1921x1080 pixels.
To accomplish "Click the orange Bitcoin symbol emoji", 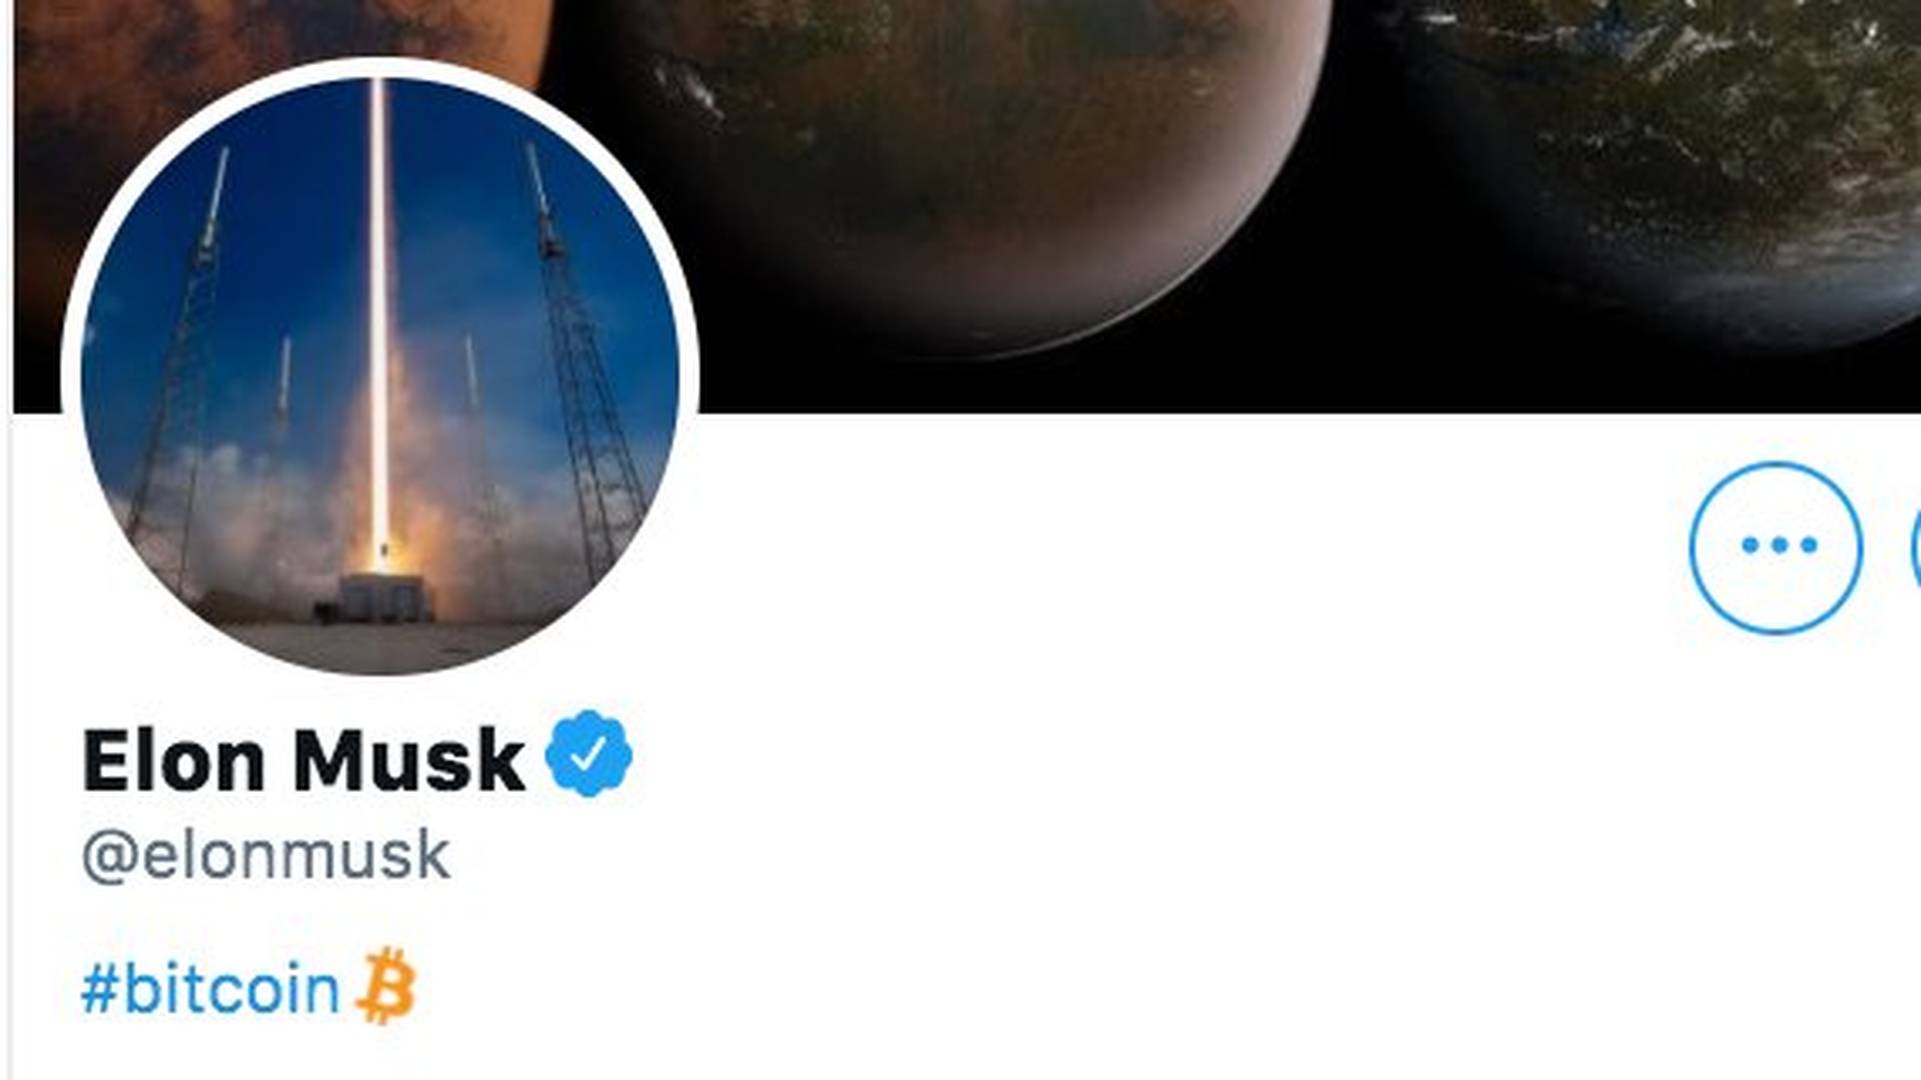I will (387, 986).
